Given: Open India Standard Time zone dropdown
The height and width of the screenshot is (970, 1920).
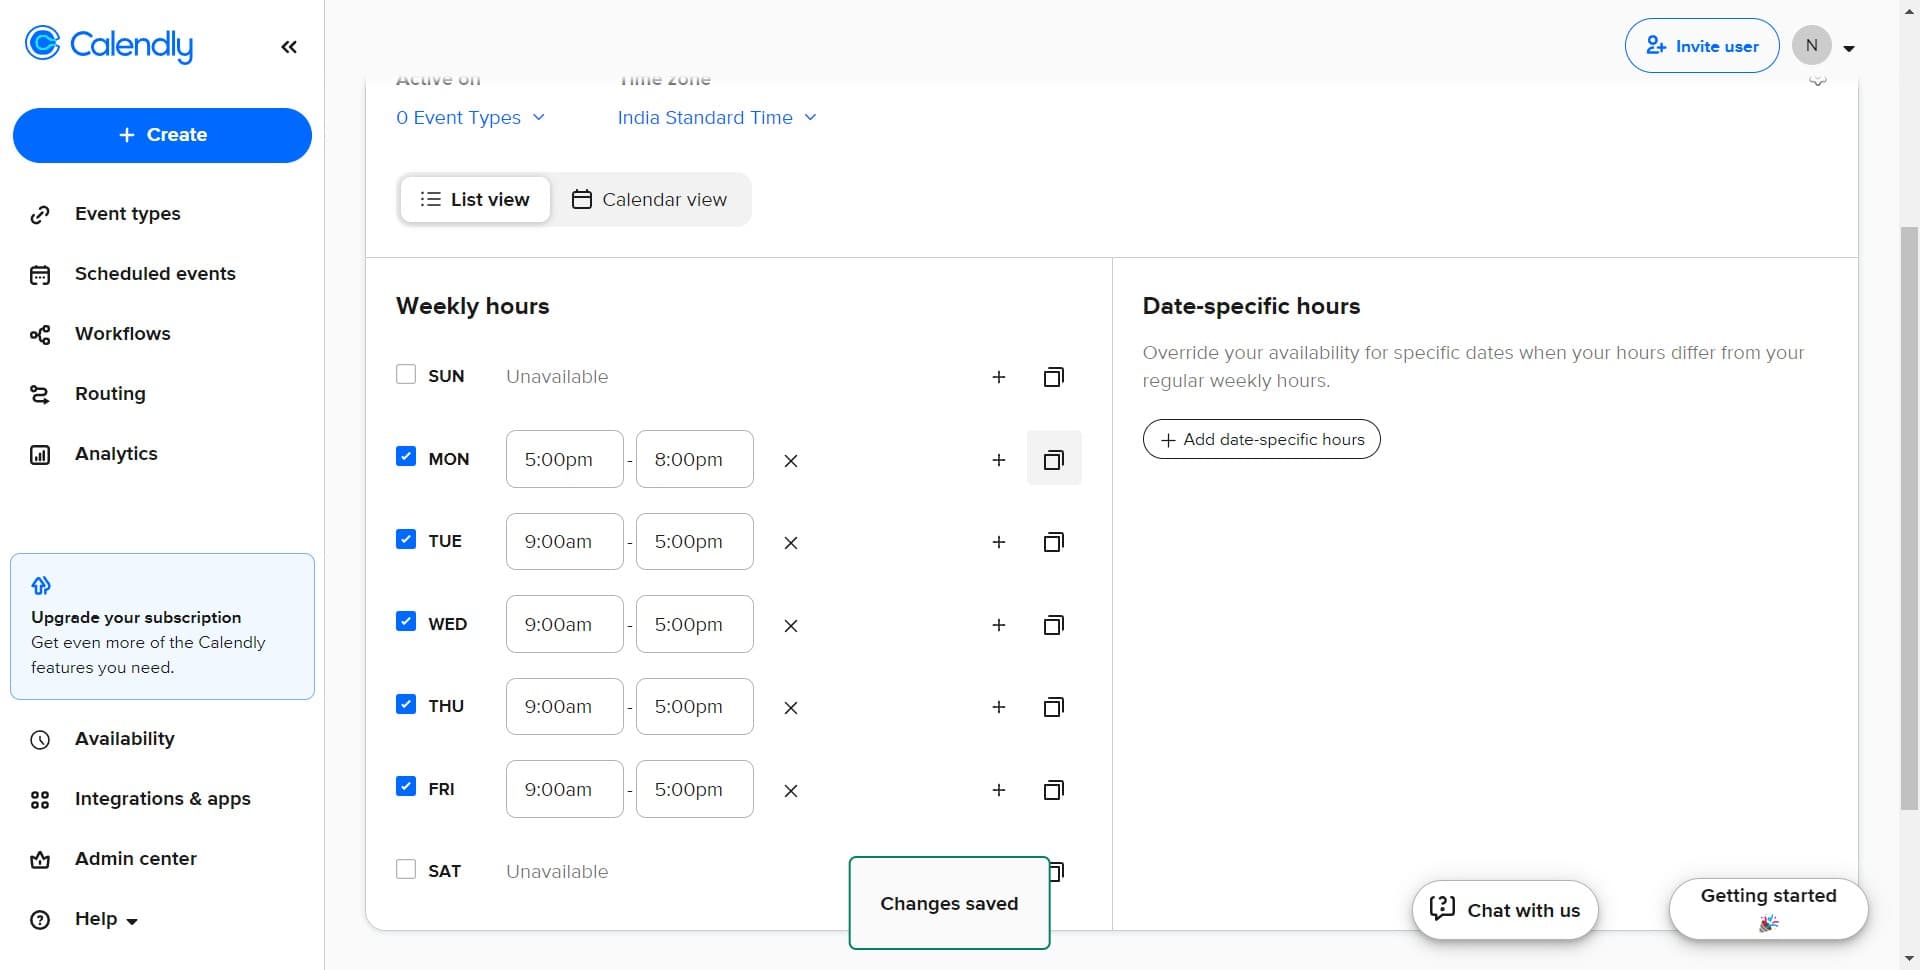Looking at the screenshot, I should (716, 118).
